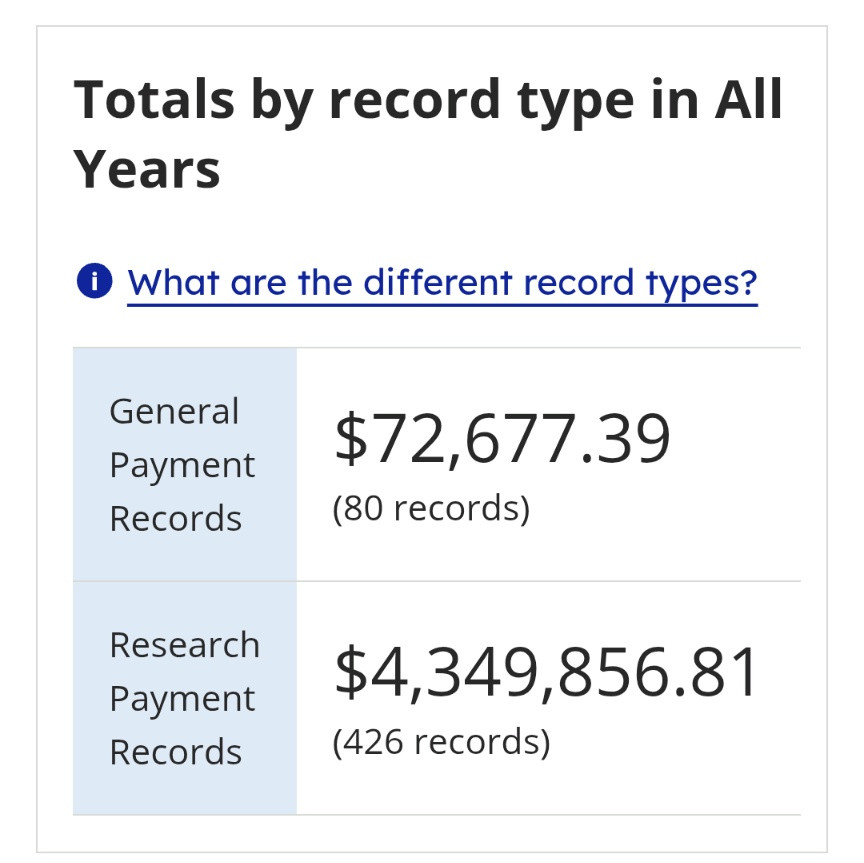Click the word 'Years' in the heading
Image resolution: width=864 pixels, height=863 pixels.
(x=147, y=170)
